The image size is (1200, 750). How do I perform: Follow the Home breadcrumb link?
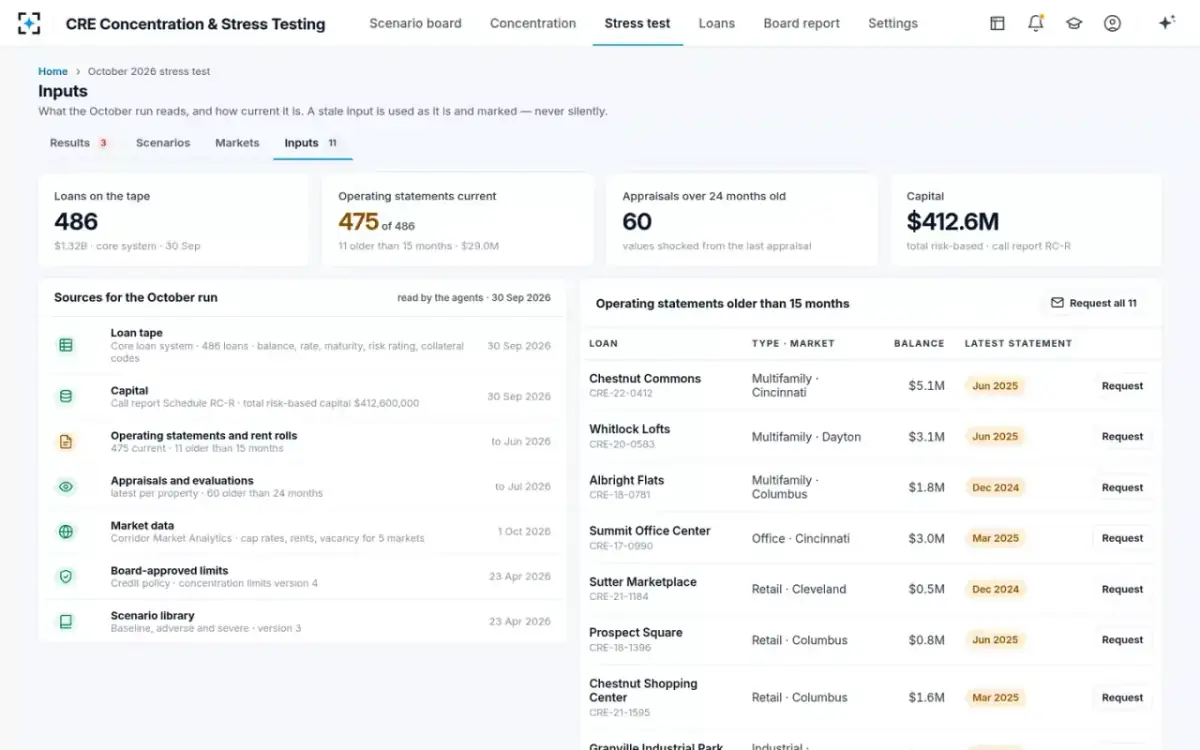coord(53,71)
